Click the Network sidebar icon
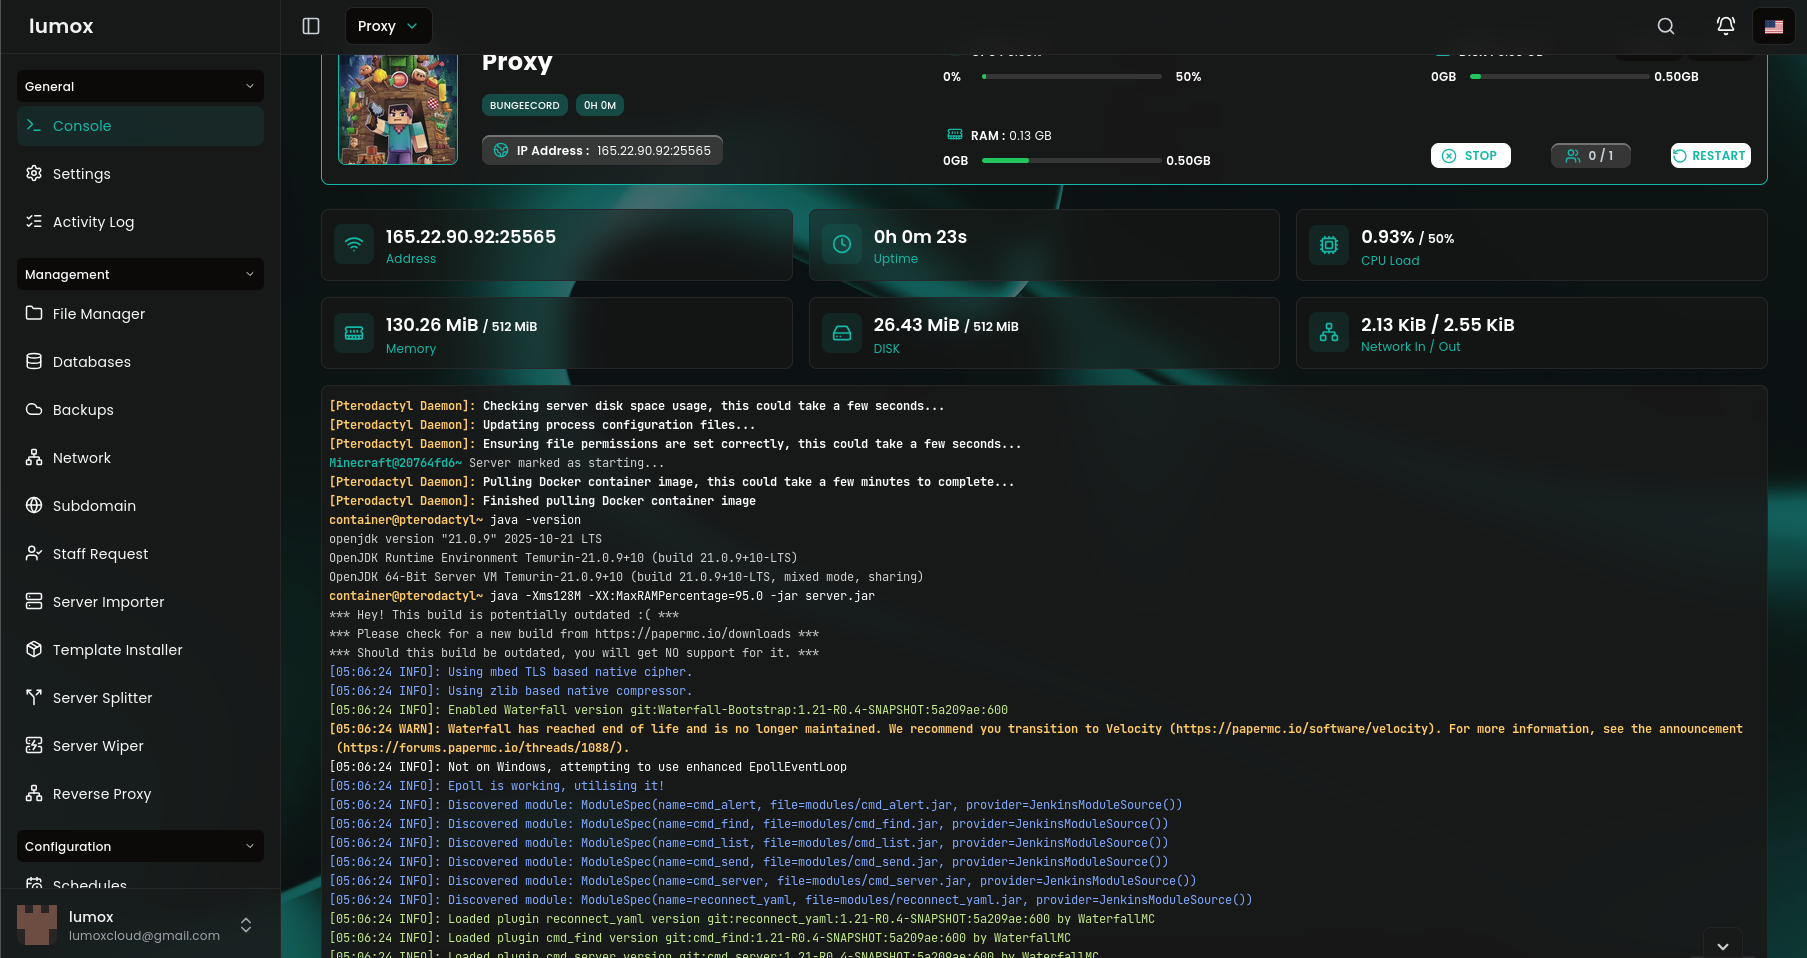 pos(36,458)
